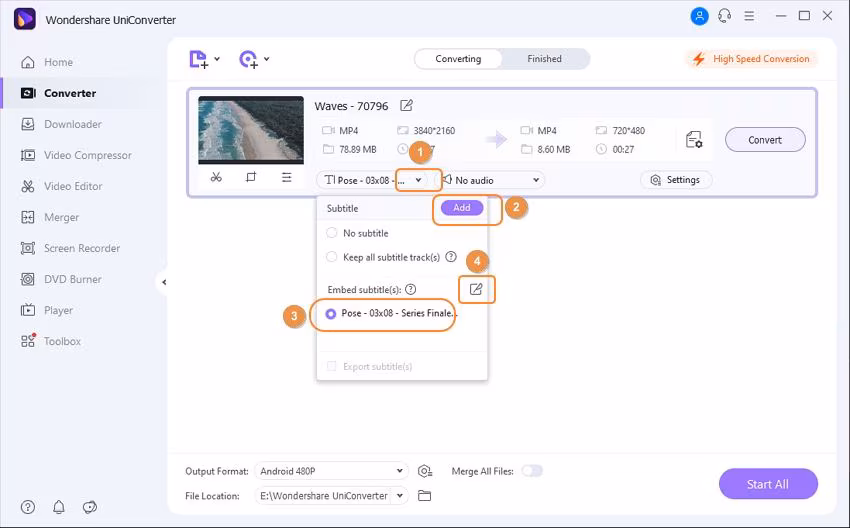Click the Settings button for the video

(x=676, y=179)
